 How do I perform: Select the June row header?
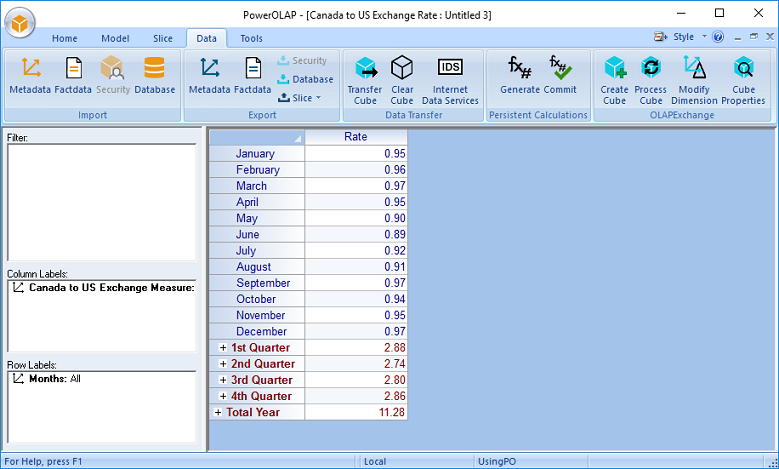tap(257, 234)
